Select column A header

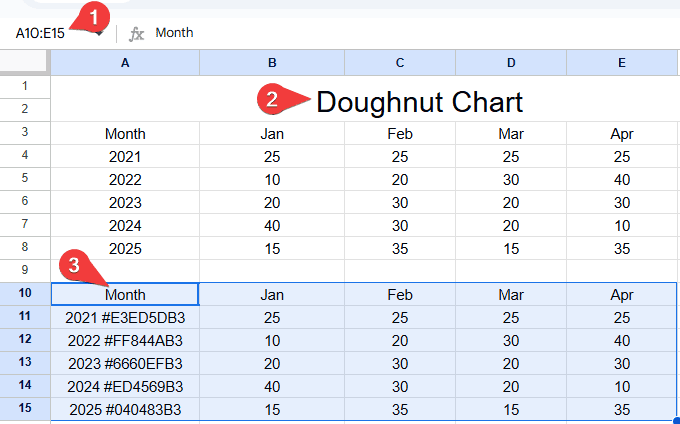[125, 63]
